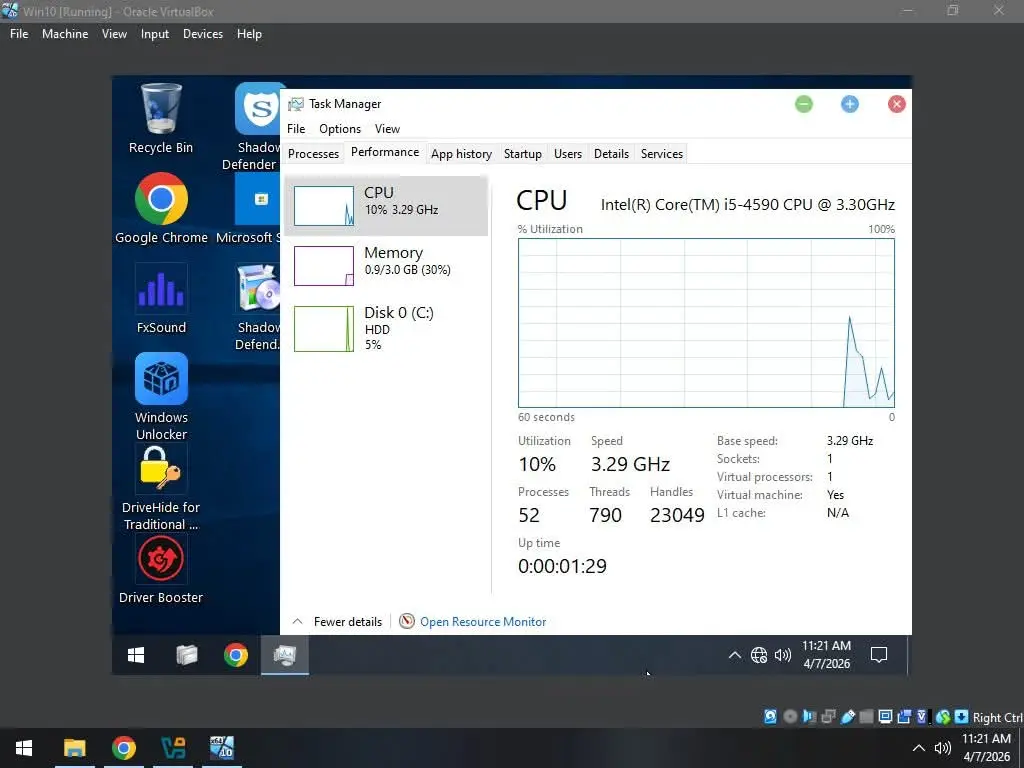Screen dimensions: 1024x768
Task: Open File Explorer on the guest taskbar
Action: [x=187, y=655]
